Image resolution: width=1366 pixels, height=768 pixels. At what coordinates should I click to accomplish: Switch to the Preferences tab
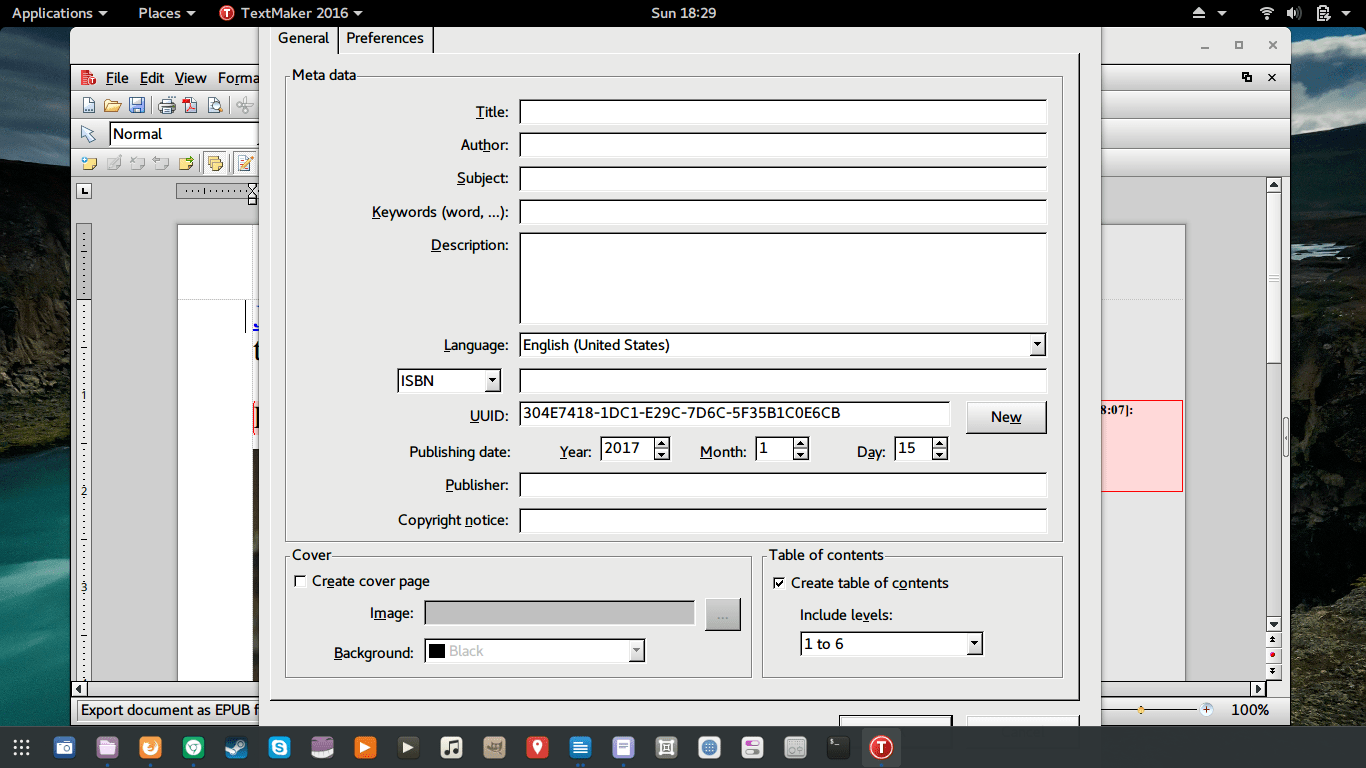coord(385,38)
